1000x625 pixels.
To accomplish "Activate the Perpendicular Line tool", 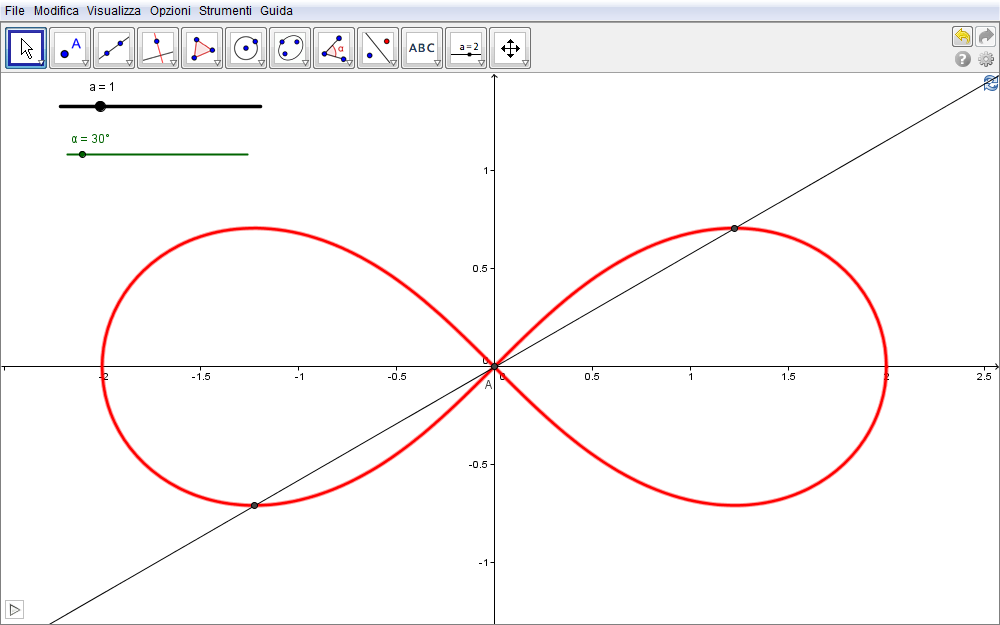I will (x=158, y=47).
